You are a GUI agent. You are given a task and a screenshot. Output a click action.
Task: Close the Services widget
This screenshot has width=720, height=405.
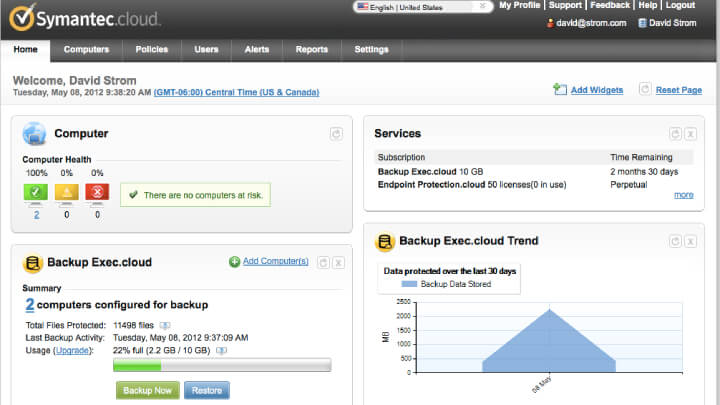[691, 134]
